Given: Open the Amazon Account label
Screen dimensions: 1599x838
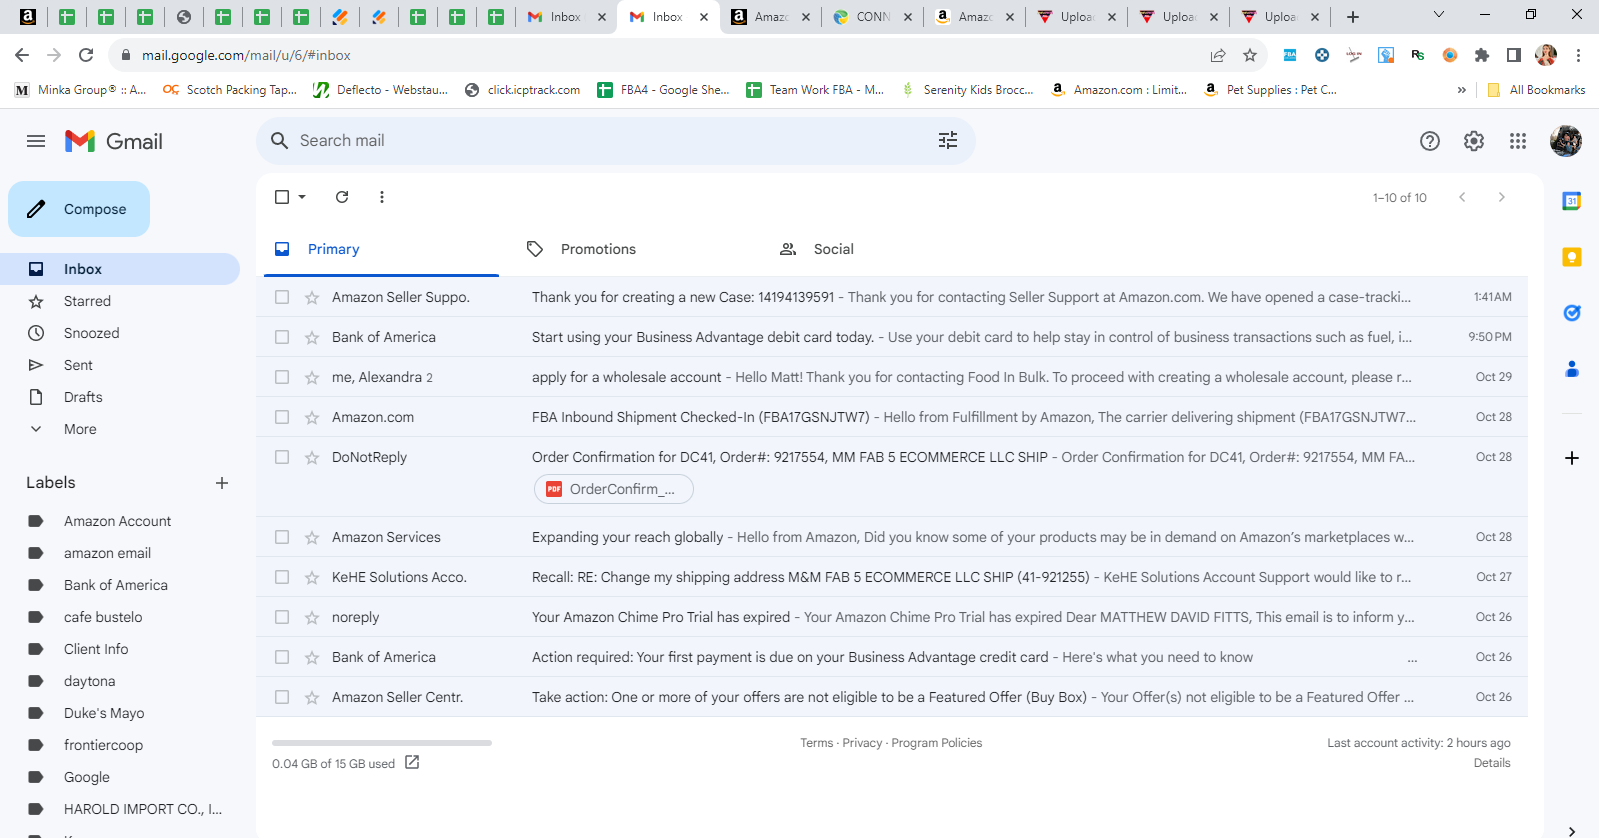Looking at the screenshot, I should click(120, 521).
